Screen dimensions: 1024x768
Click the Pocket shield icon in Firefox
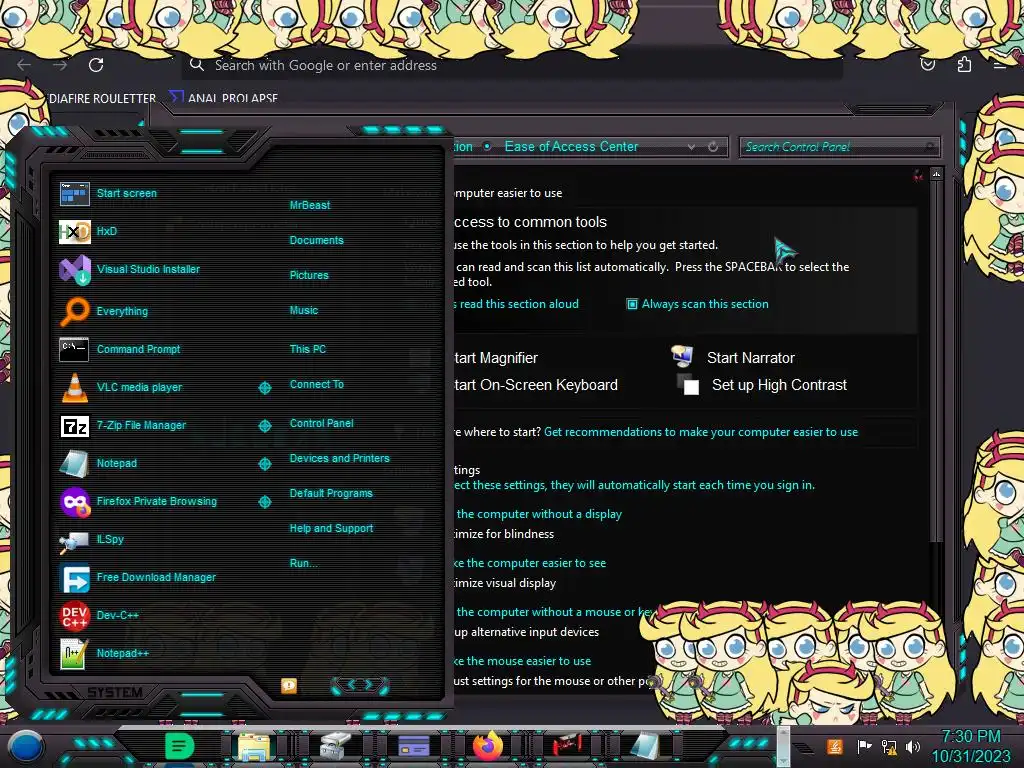pyautogui.click(x=927, y=64)
